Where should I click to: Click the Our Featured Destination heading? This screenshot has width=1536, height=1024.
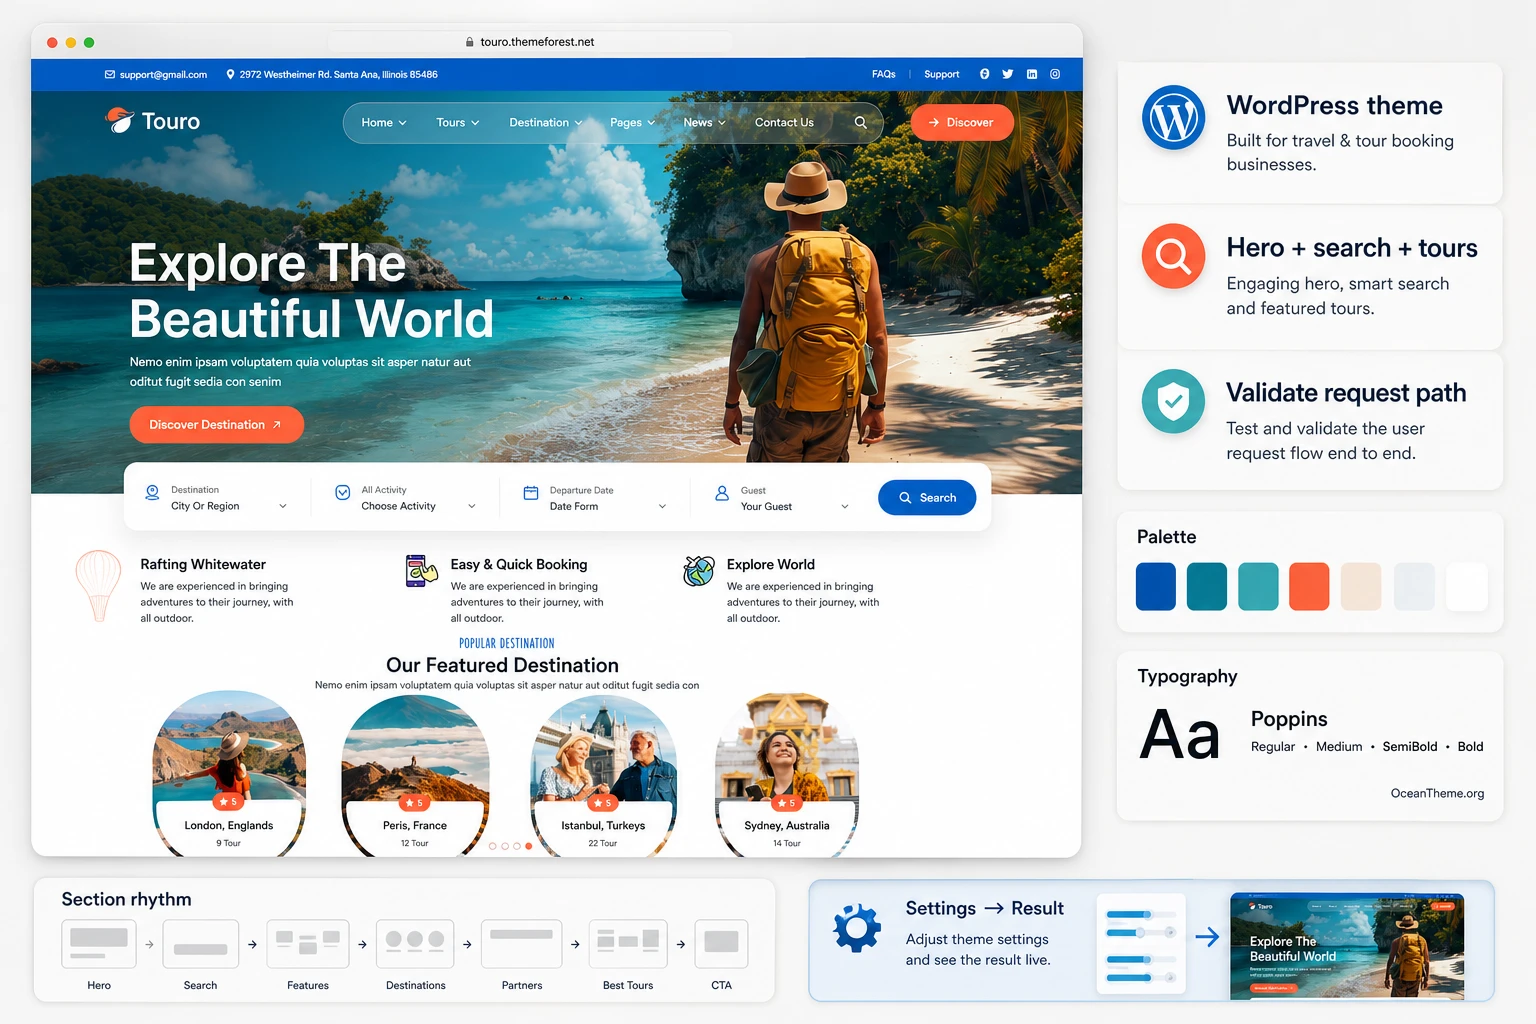pos(502,665)
